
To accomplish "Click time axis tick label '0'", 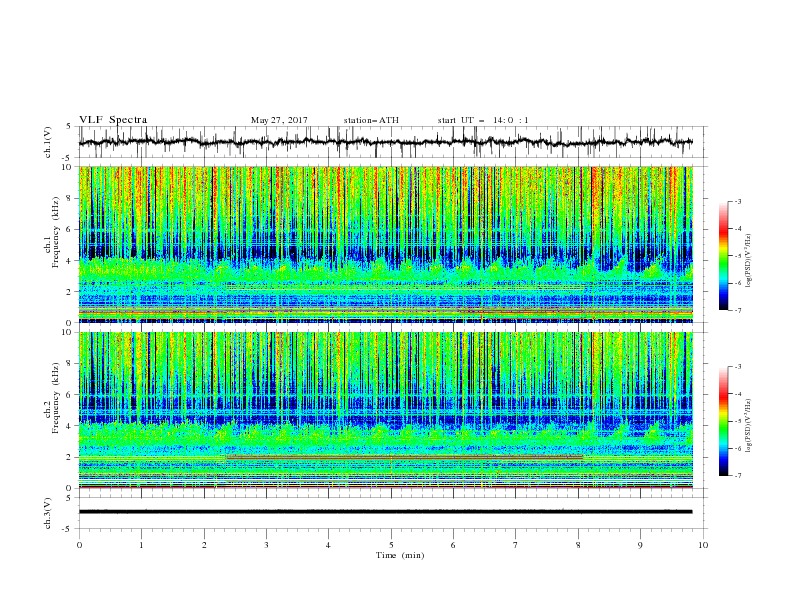I will click(x=79, y=545).
